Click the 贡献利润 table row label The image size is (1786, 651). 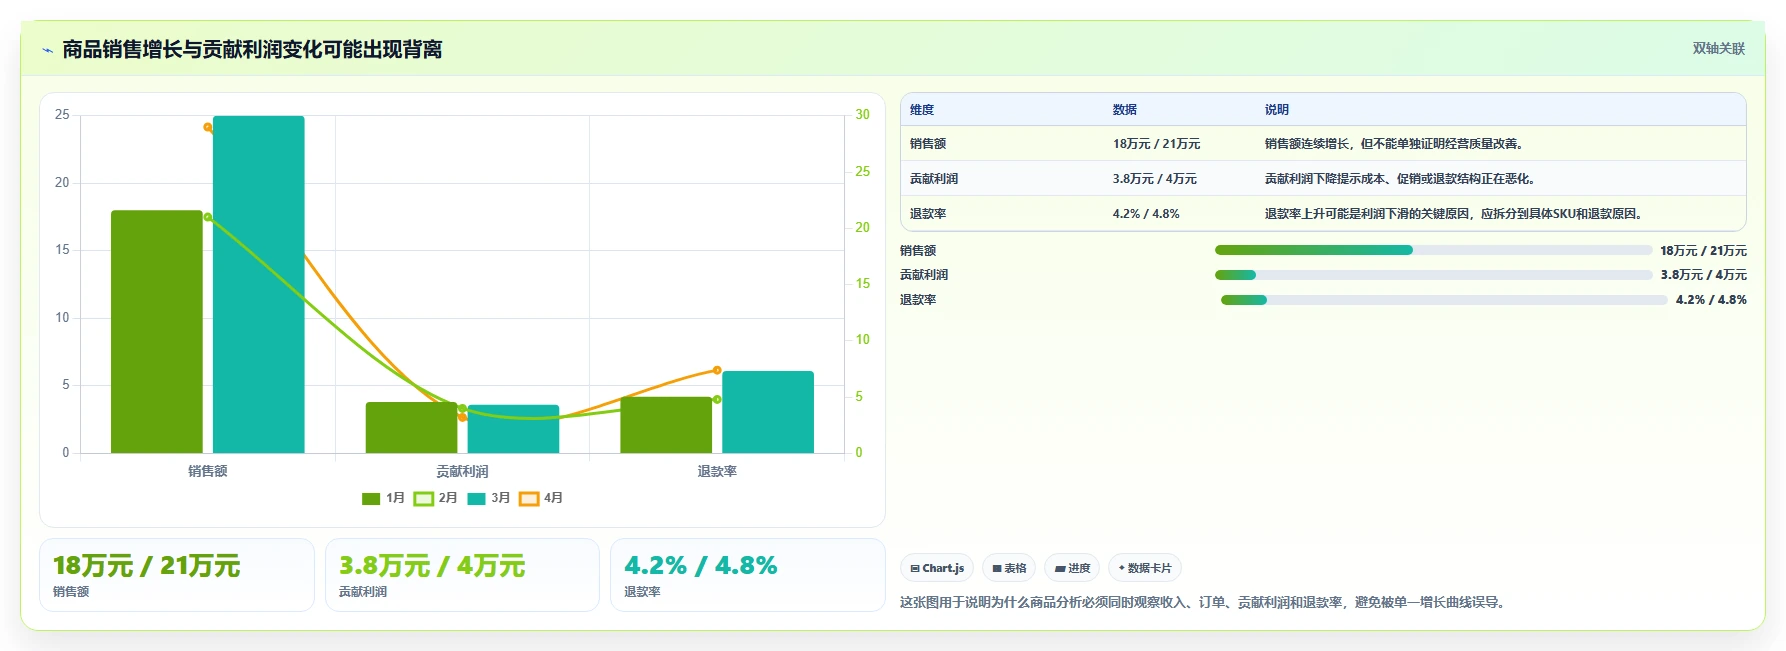[934, 179]
